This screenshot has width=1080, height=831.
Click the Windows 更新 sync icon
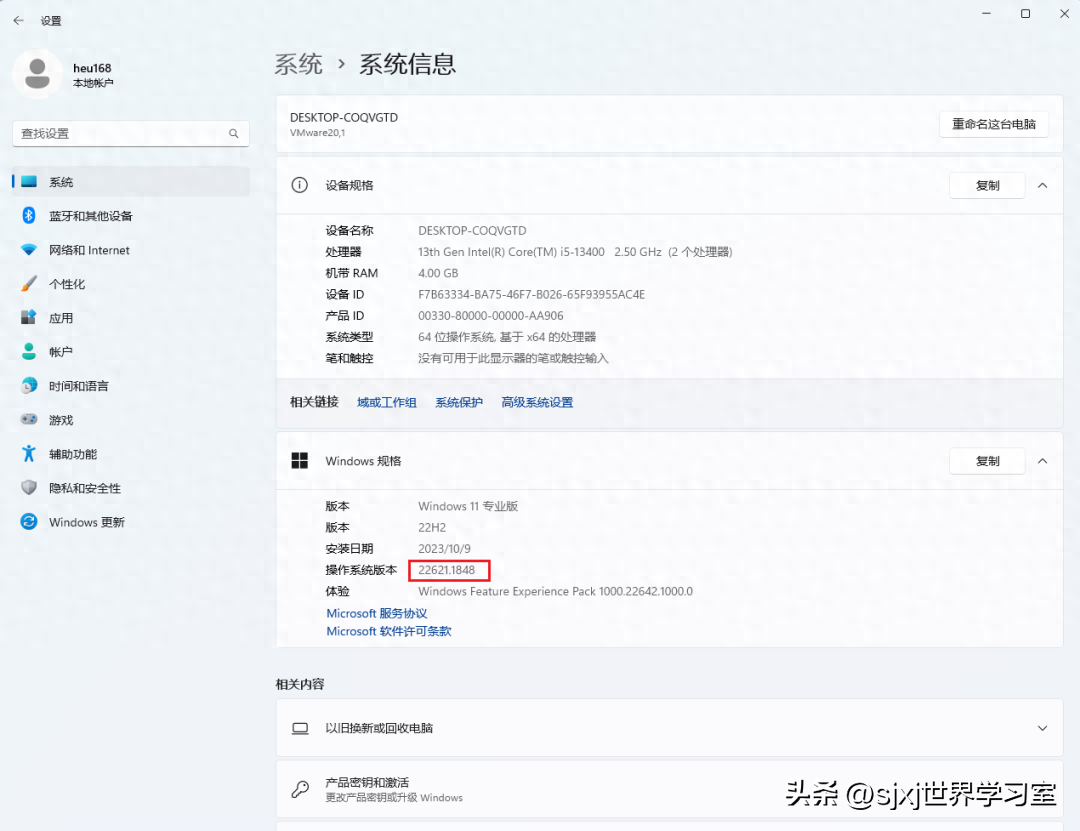pyautogui.click(x=29, y=522)
